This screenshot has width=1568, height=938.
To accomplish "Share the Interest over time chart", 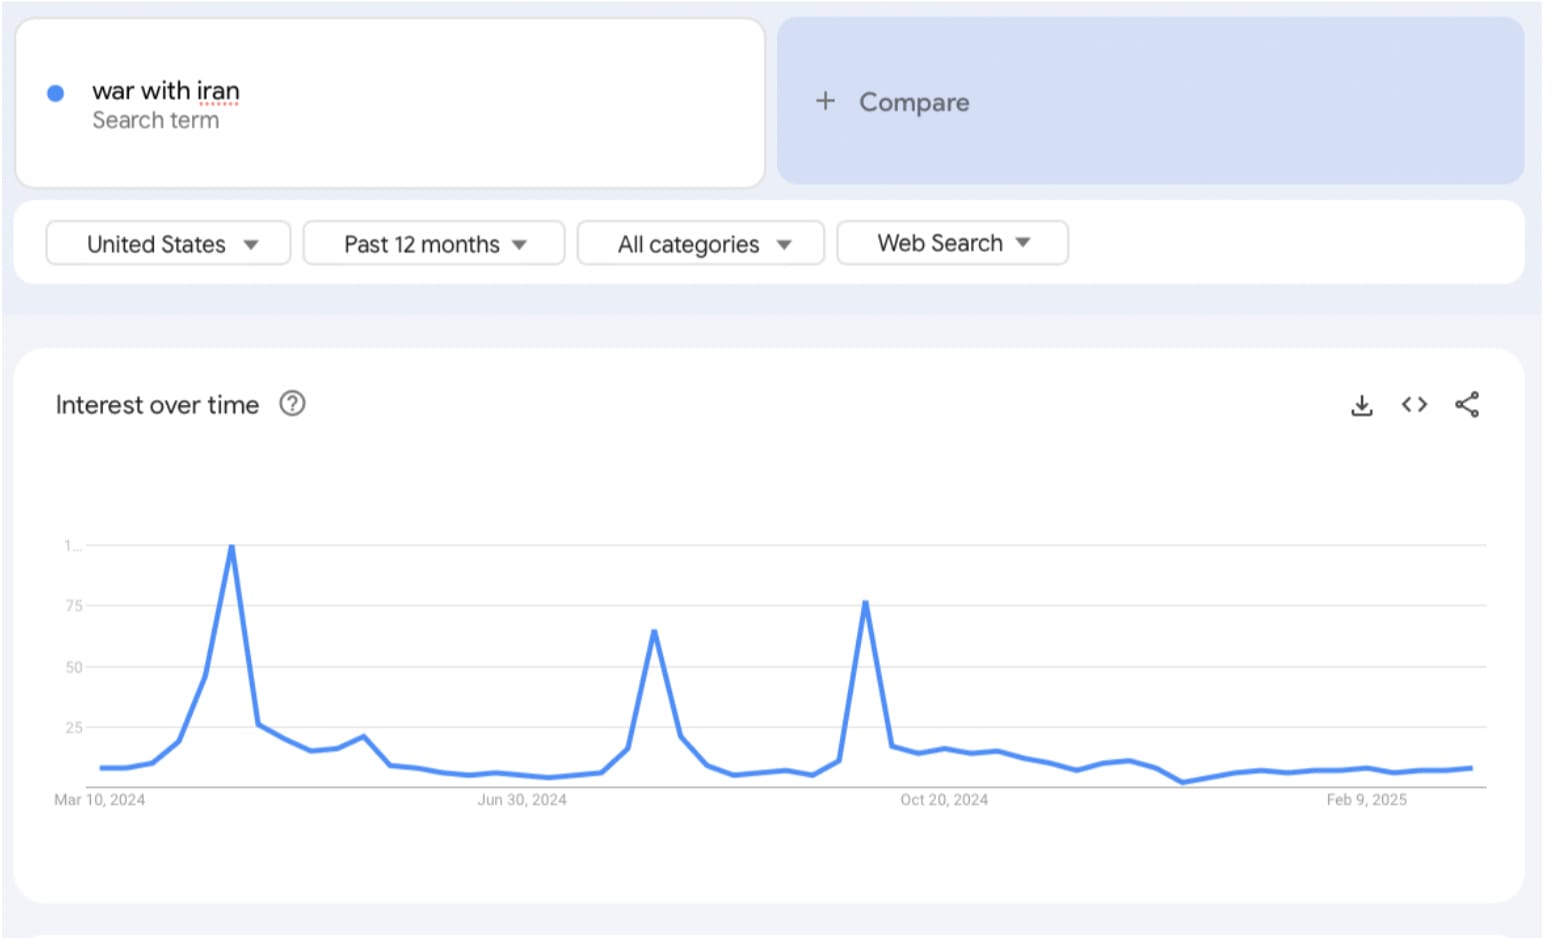I will click(x=1467, y=405).
